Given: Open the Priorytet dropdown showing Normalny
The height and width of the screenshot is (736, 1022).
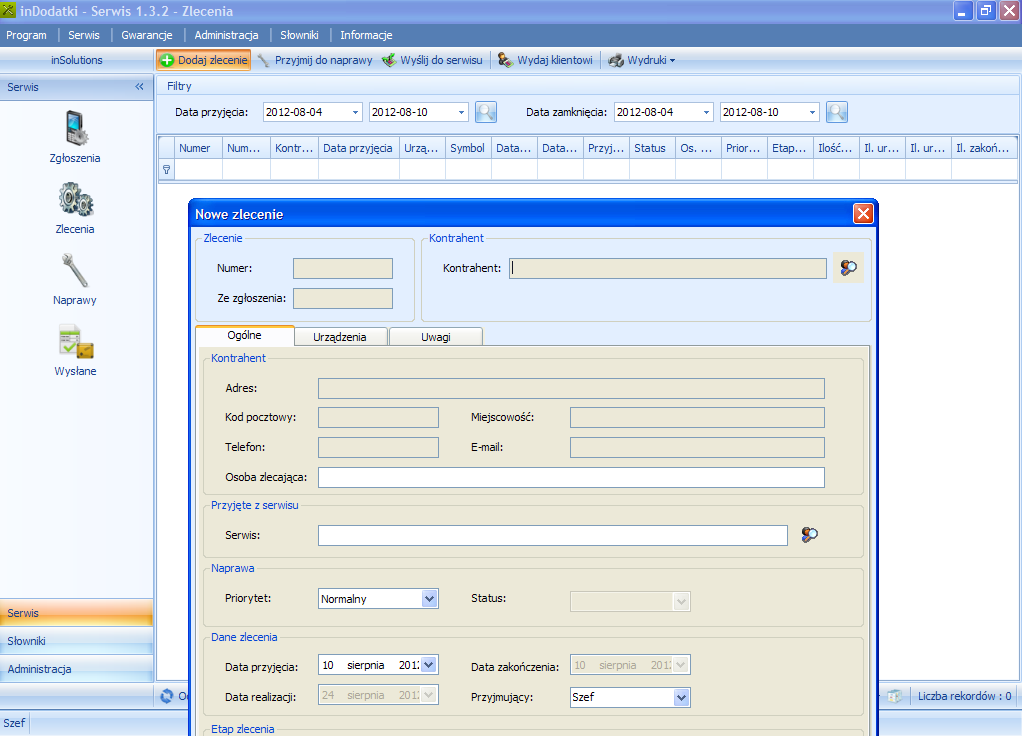Looking at the screenshot, I should pos(429,598).
